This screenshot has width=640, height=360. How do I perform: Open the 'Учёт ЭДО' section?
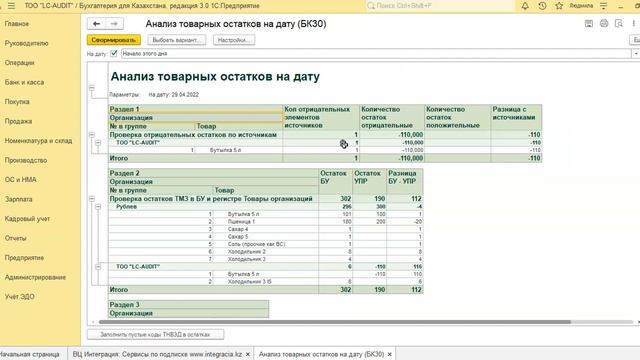(x=20, y=297)
